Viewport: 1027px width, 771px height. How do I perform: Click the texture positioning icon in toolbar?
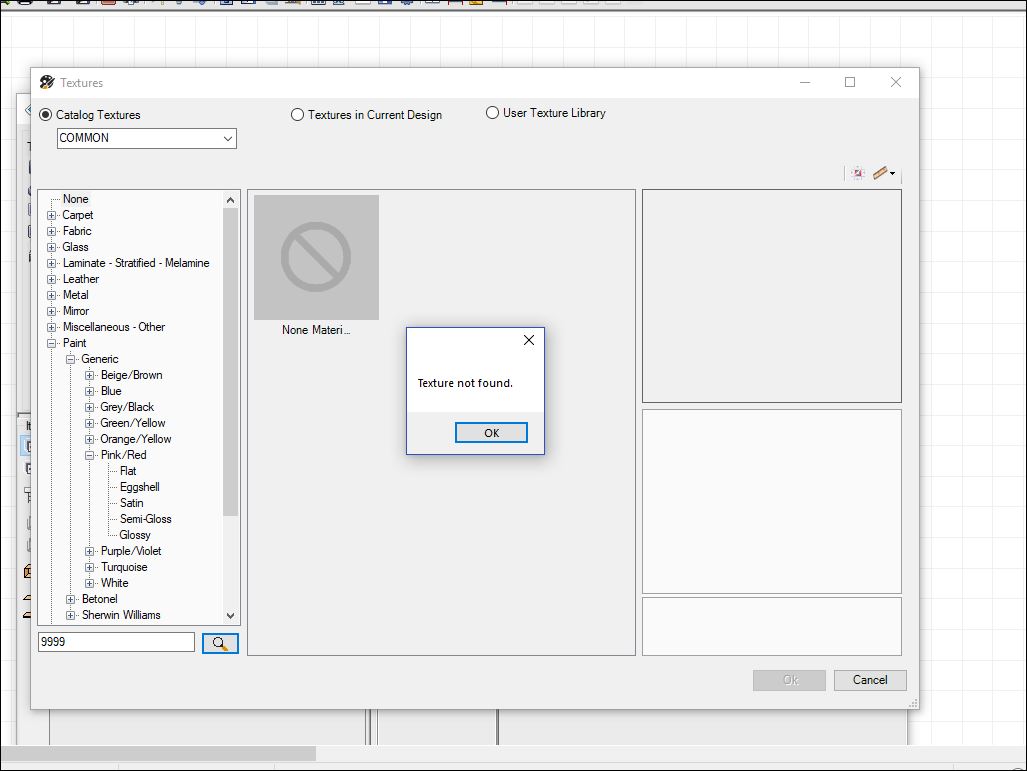(x=857, y=173)
